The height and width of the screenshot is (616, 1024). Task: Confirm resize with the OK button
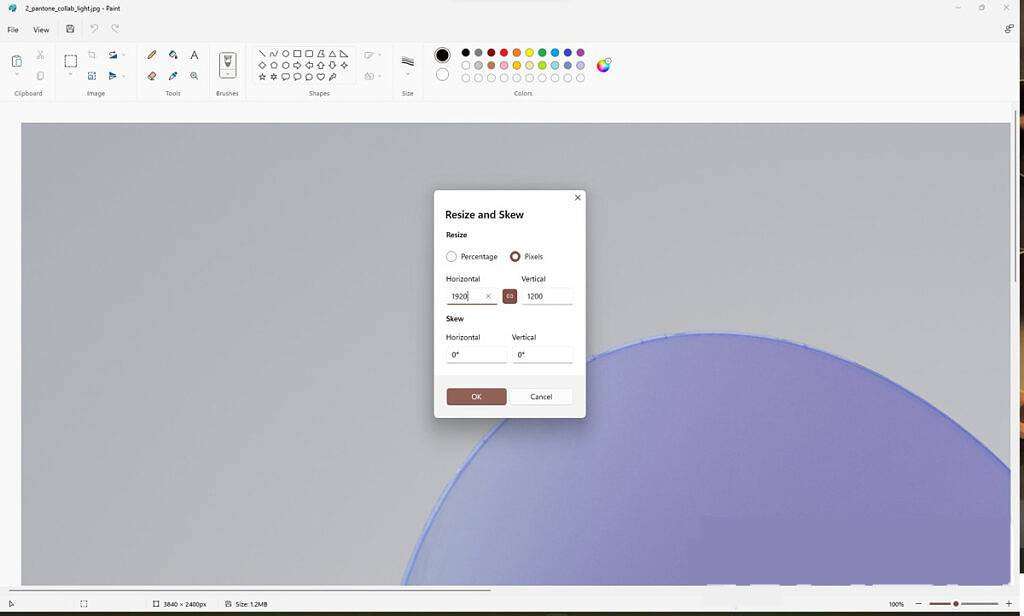coord(476,397)
